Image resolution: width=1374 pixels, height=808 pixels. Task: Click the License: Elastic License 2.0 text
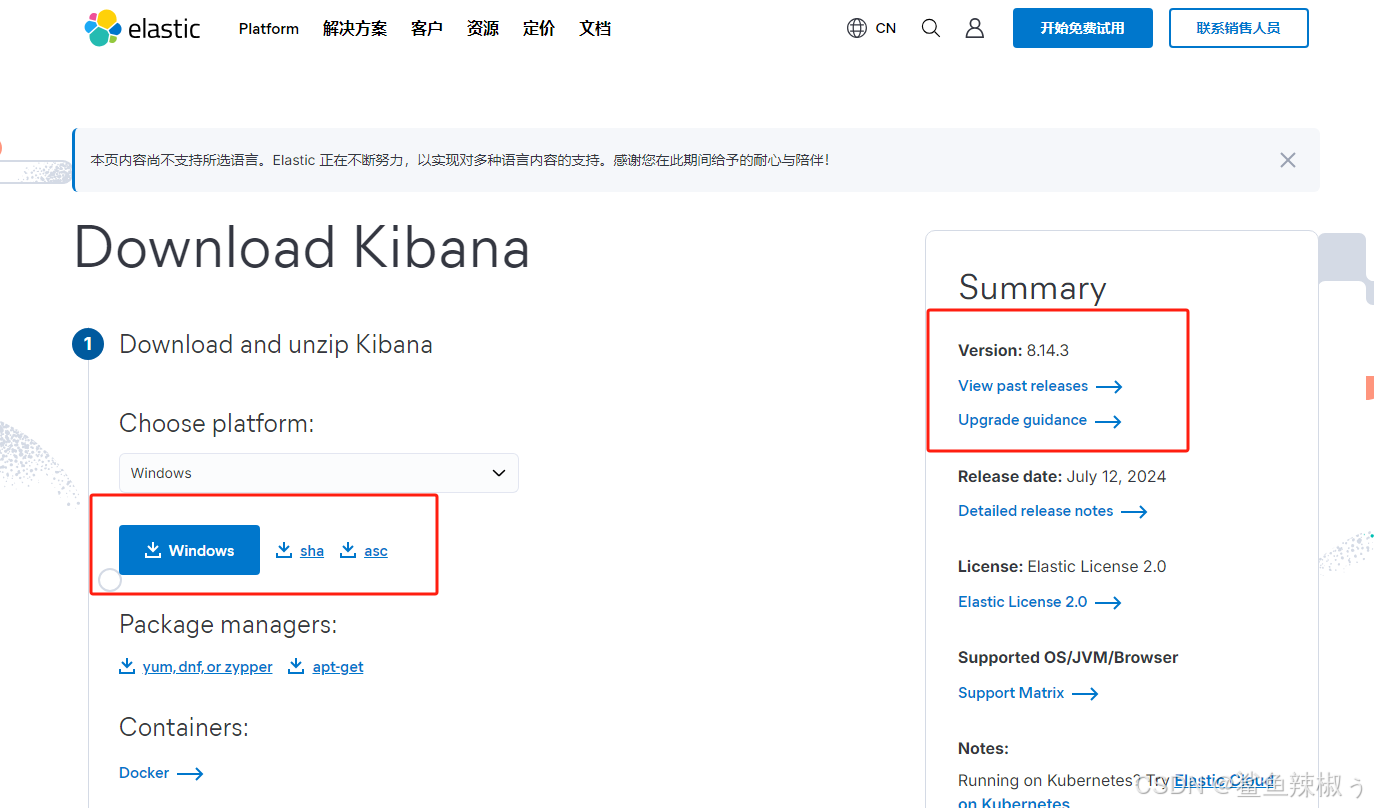pos(1062,567)
